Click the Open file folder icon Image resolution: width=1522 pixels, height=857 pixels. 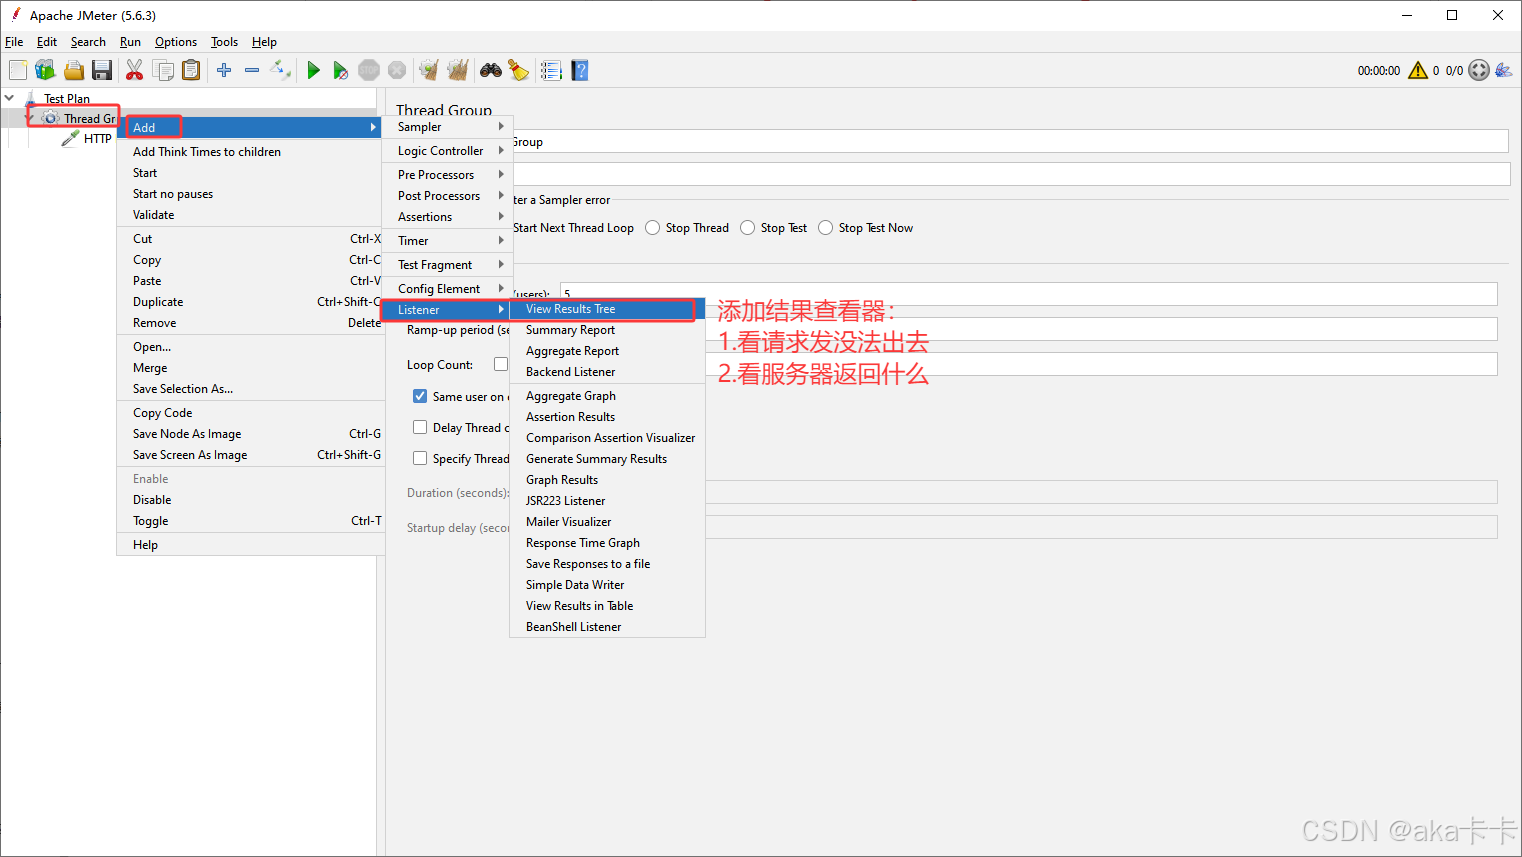tap(73, 70)
